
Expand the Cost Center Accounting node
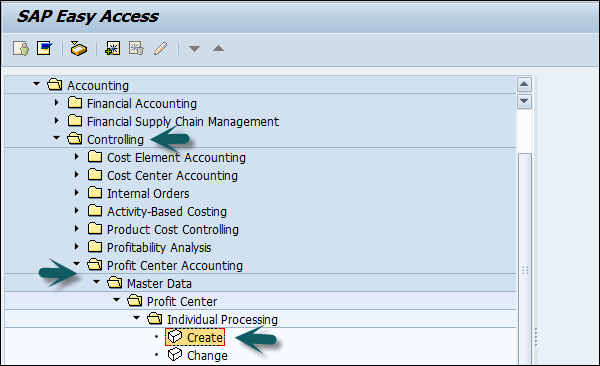coord(77,175)
